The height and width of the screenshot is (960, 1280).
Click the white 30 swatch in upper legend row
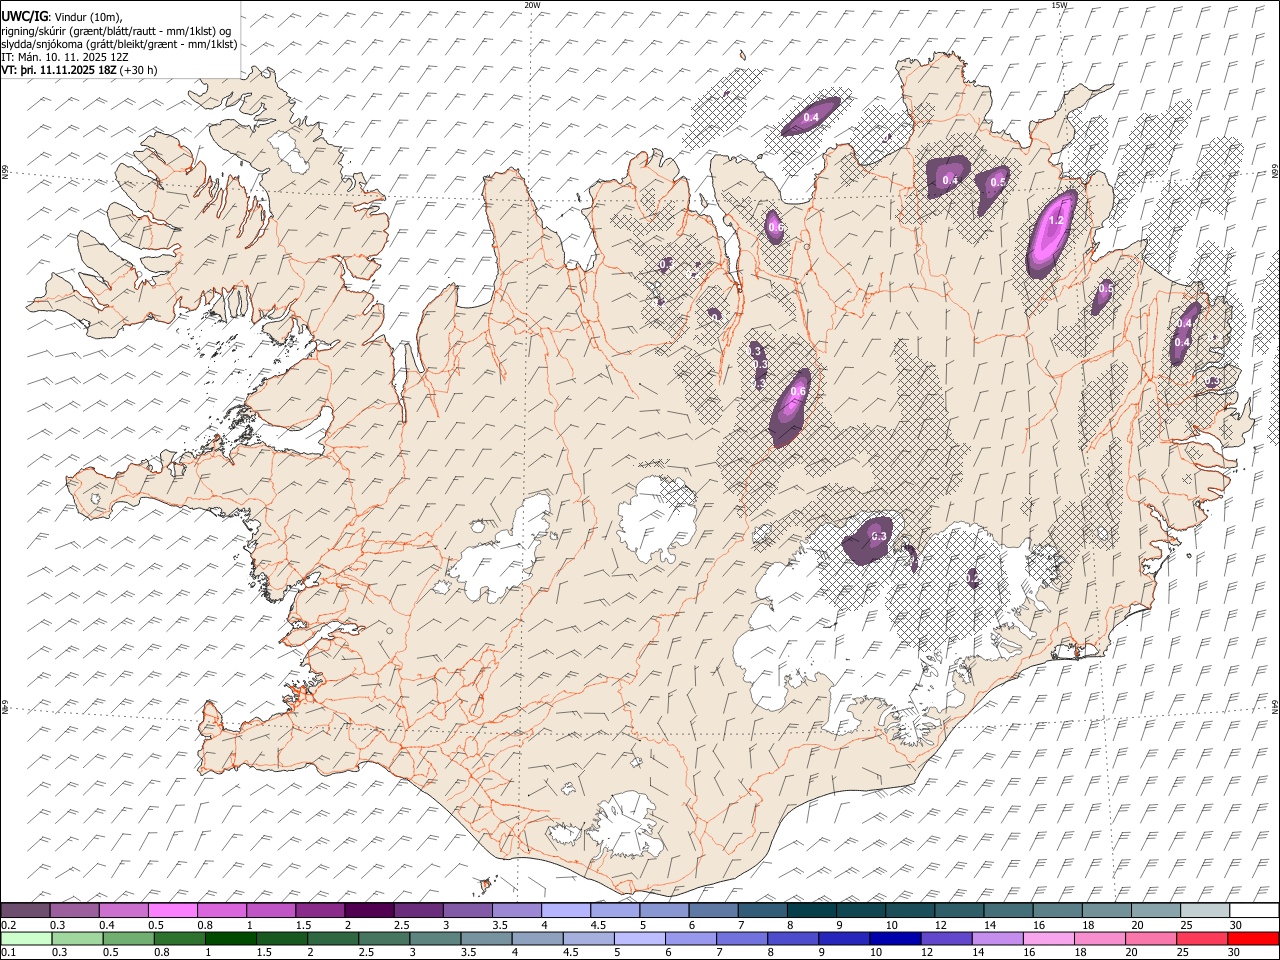1254,911
